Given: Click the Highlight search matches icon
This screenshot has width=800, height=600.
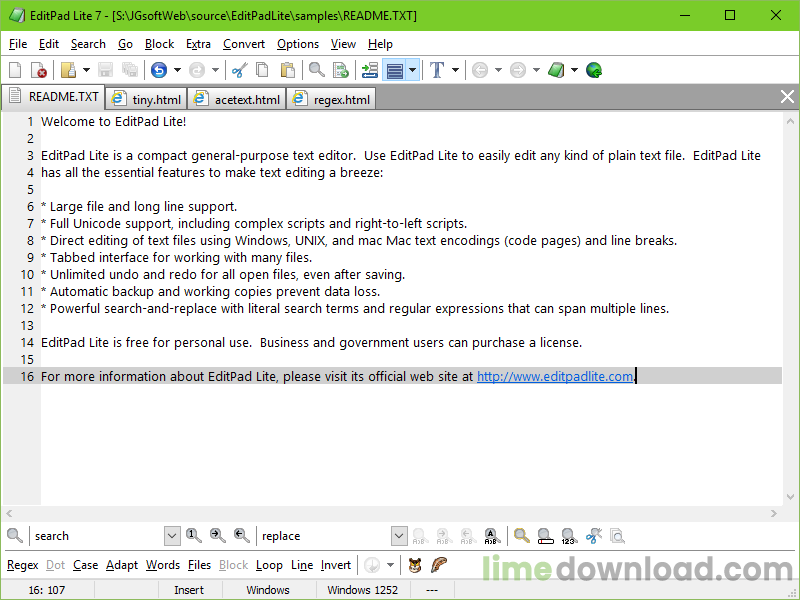Looking at the screenshot, I should click(x=521, y=536).
